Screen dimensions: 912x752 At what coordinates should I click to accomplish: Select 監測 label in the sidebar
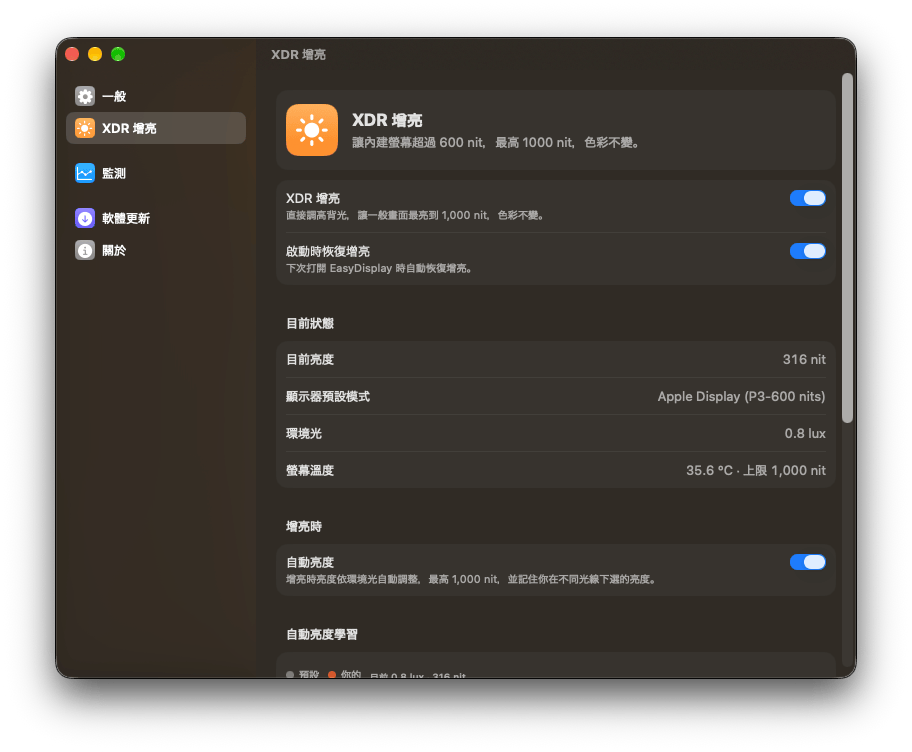114,173
